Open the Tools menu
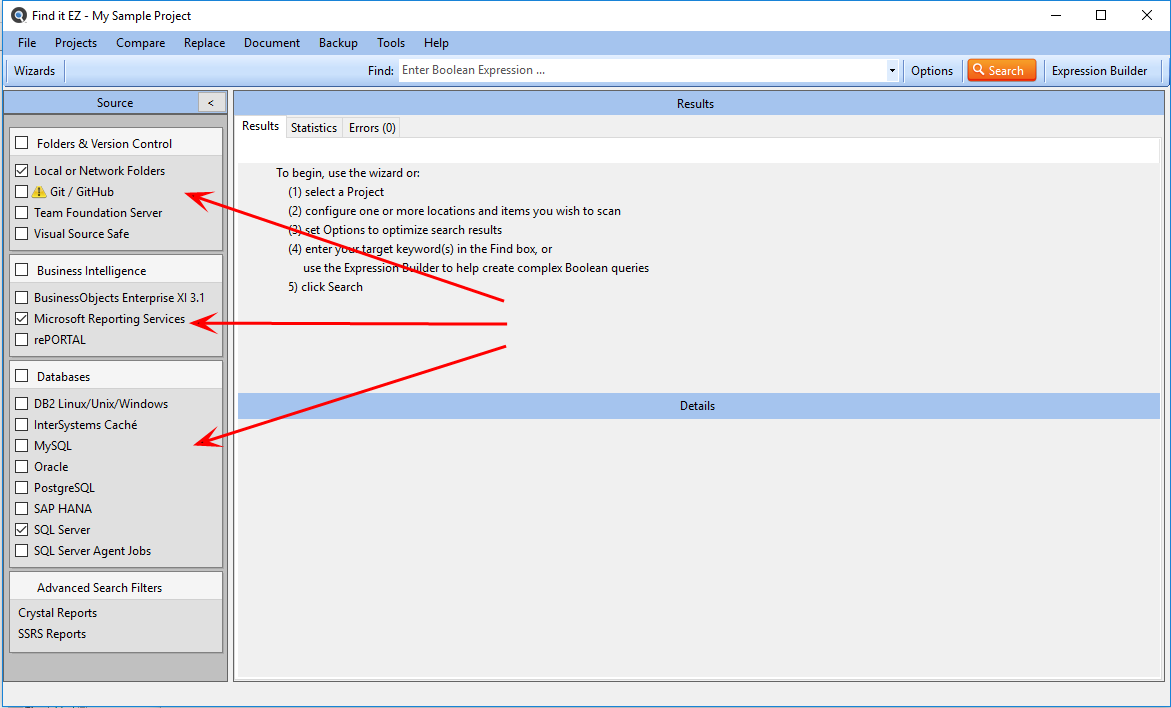This screenshot has width=1171, height=708. coord(391,43)
